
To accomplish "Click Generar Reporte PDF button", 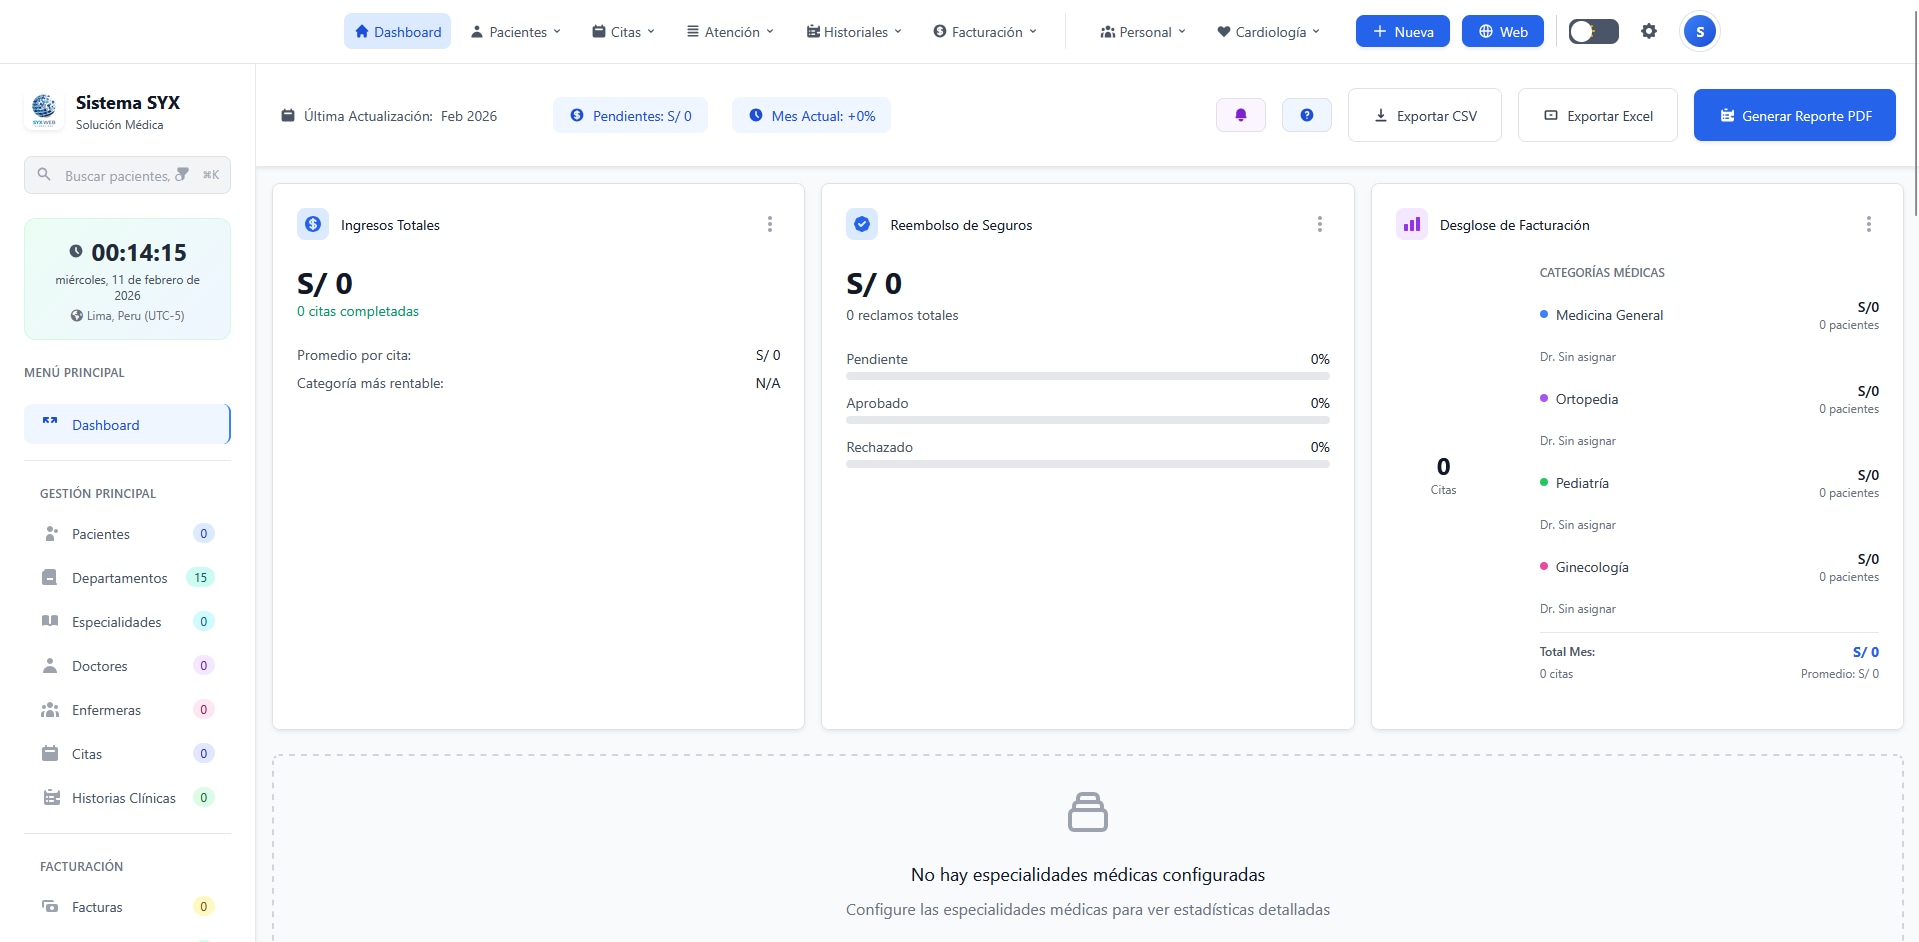I will point(1794,115).
